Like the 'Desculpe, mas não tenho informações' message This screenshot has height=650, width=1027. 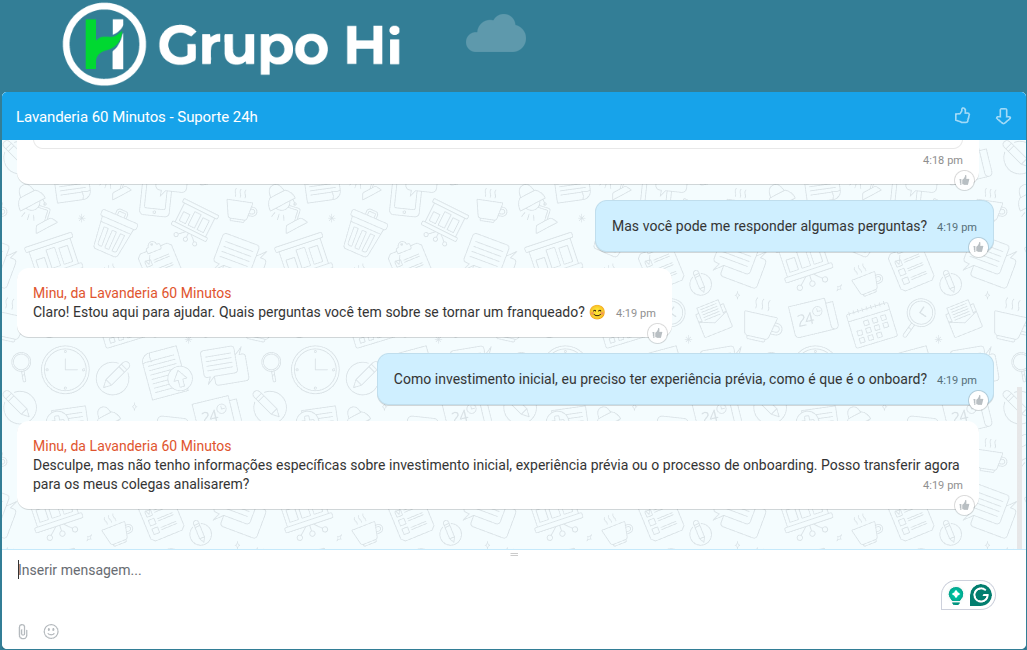pos(964,505)
